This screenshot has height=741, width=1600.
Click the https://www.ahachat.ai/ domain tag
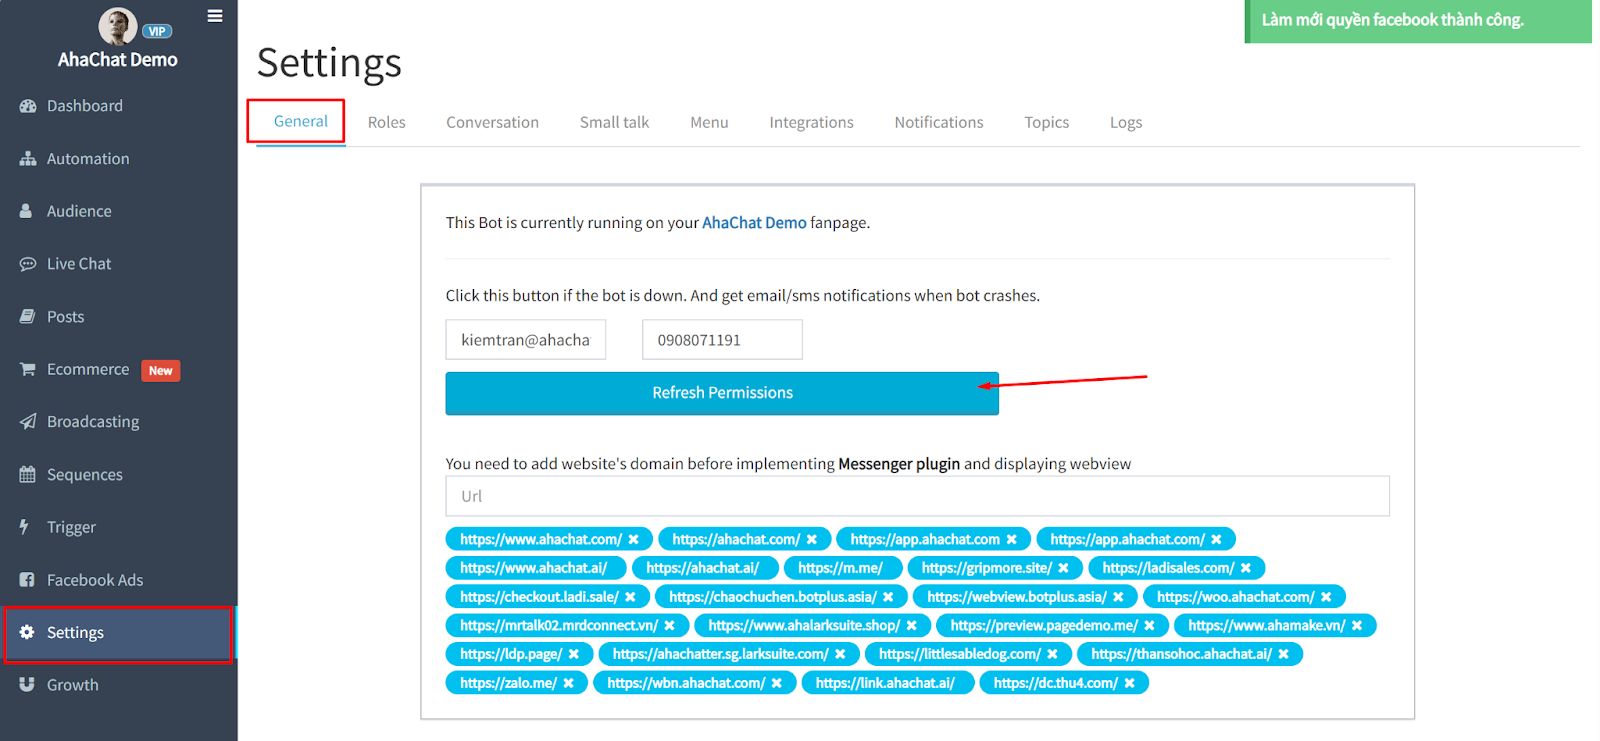[x=535, y=568]
